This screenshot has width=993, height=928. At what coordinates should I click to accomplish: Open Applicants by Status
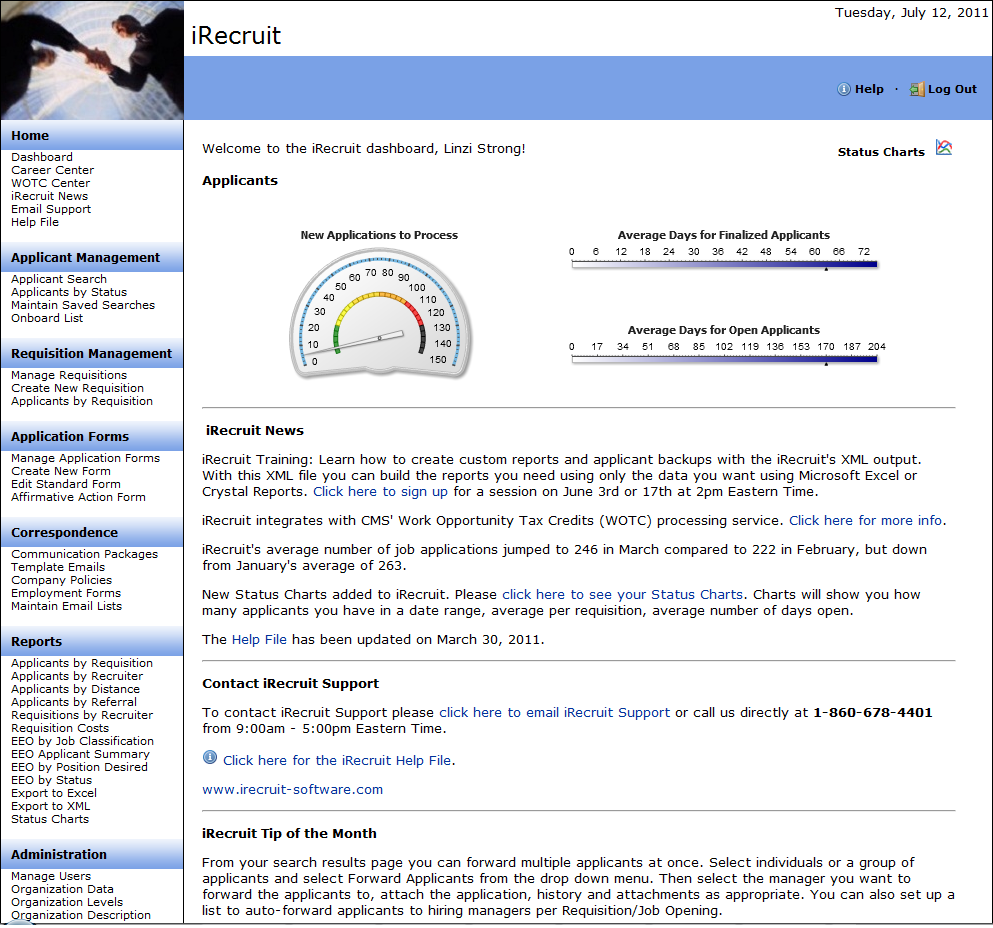[x=69, y=292]
